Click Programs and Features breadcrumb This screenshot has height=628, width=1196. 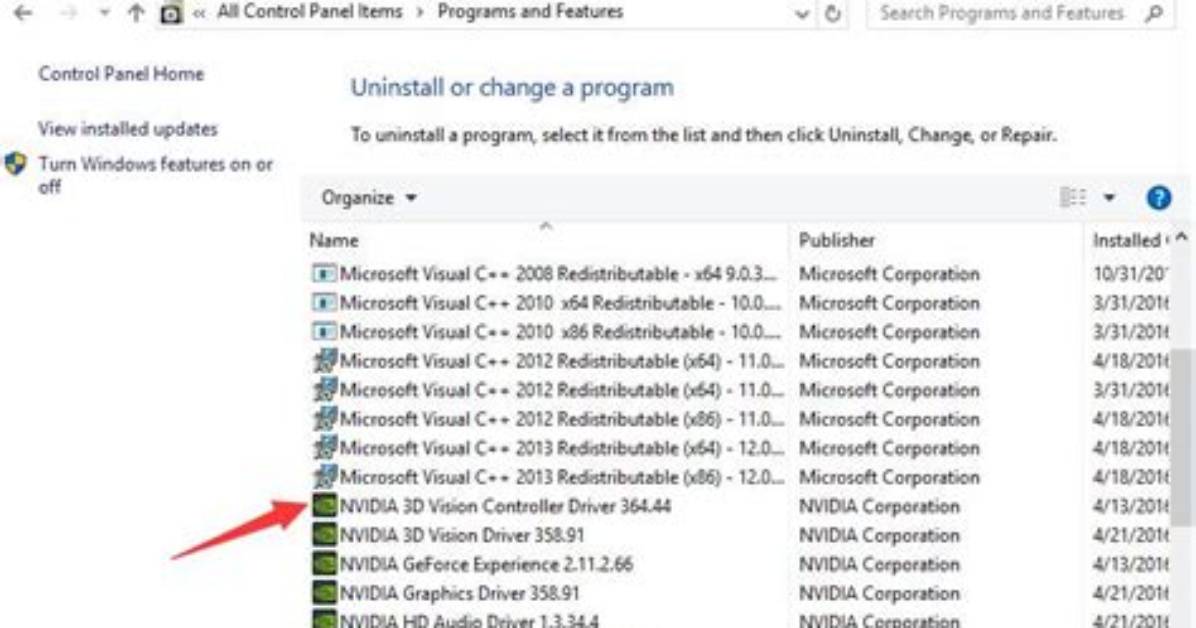[x=530, y=11]
